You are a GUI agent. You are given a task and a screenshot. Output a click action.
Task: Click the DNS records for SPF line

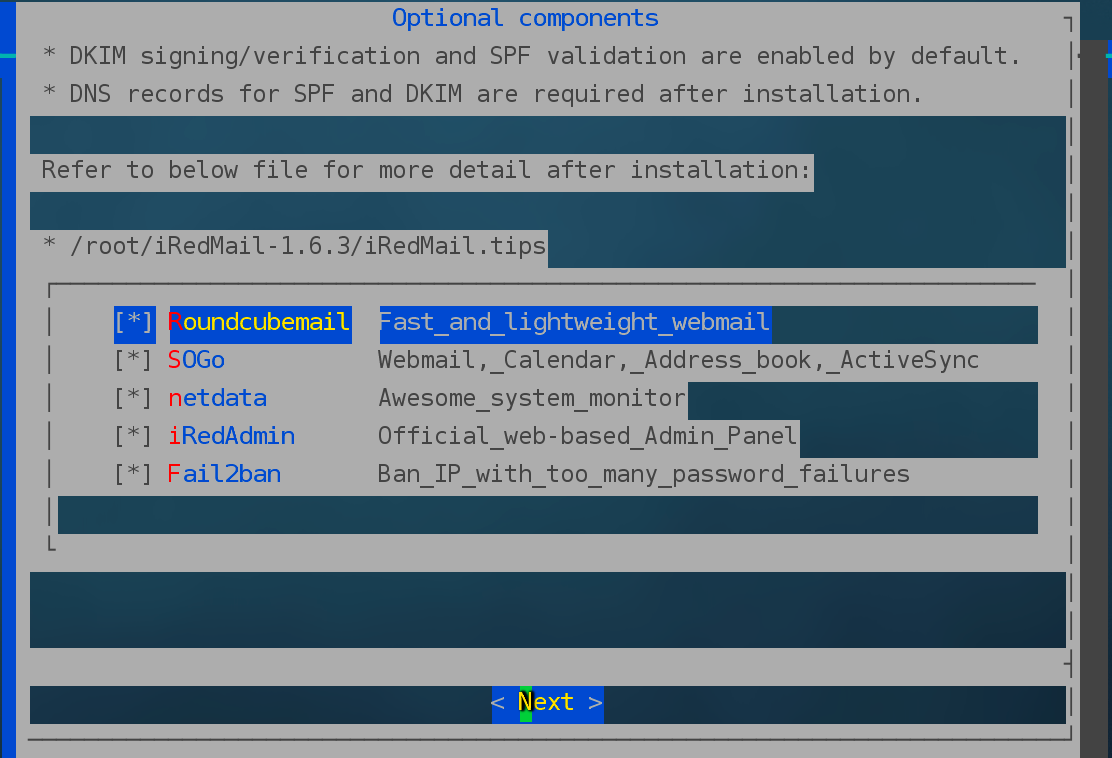[483, 94]
